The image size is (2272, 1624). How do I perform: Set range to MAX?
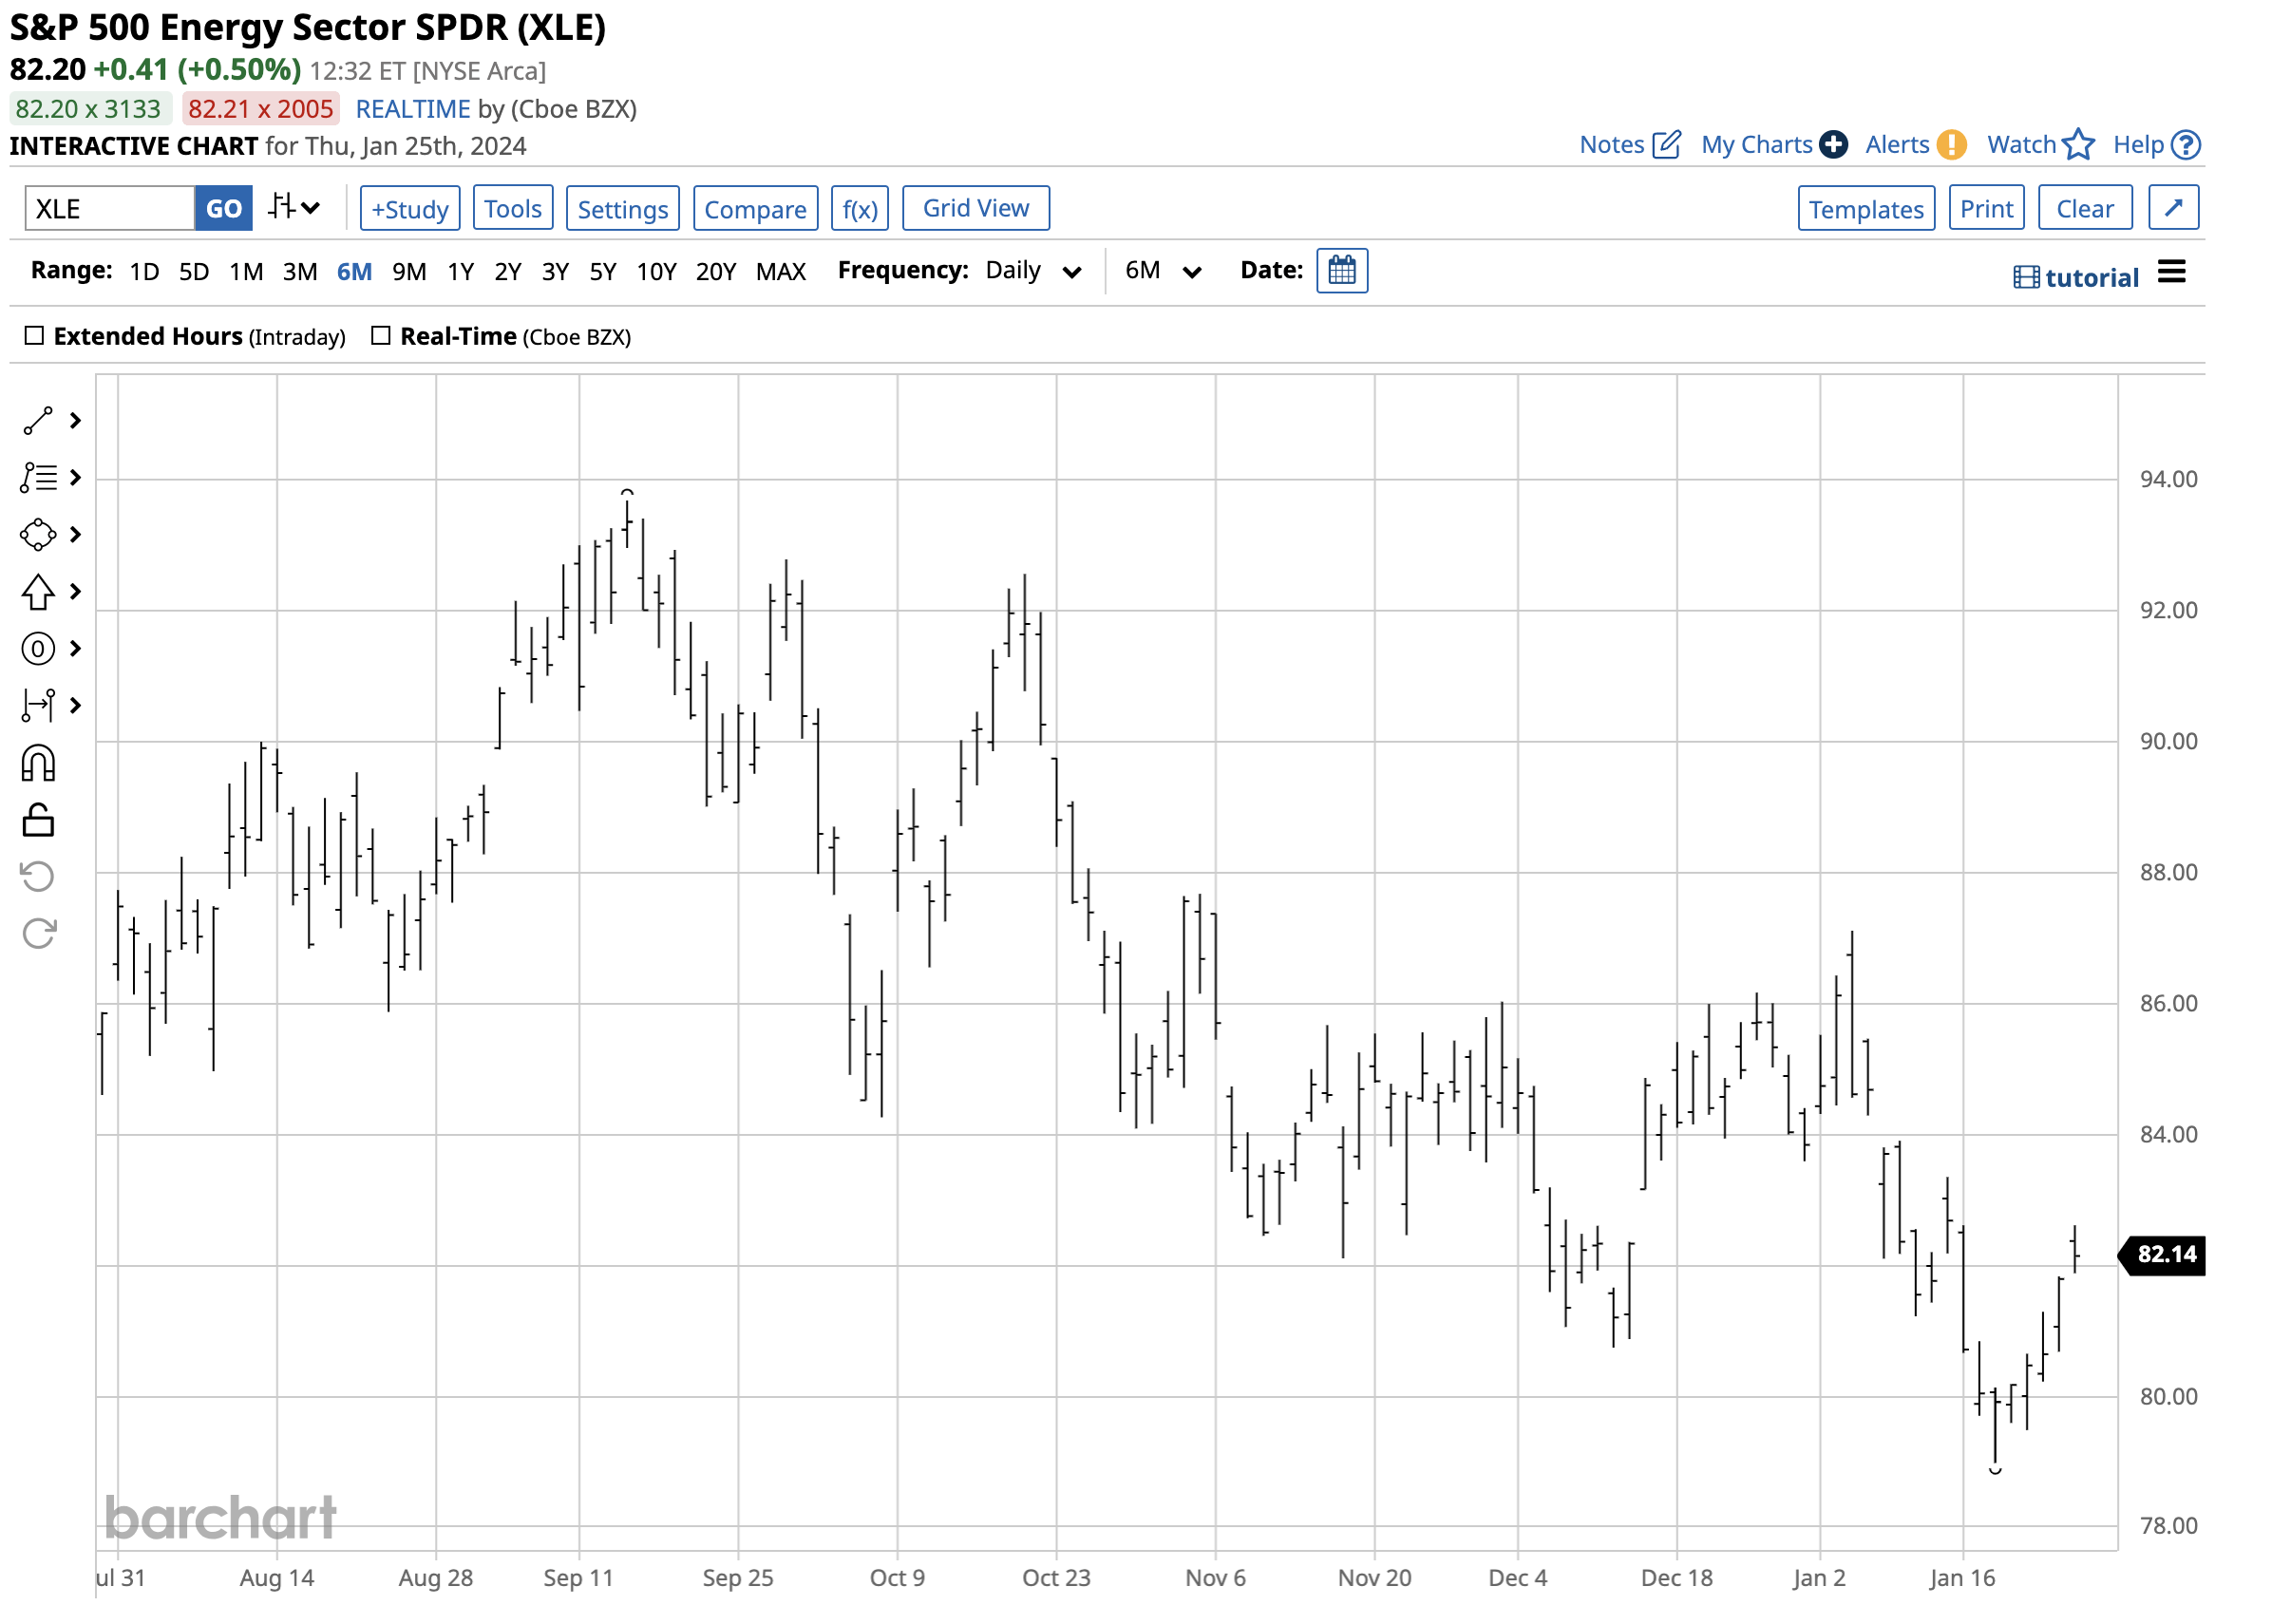pyautogui.click(x=780, y=271)
